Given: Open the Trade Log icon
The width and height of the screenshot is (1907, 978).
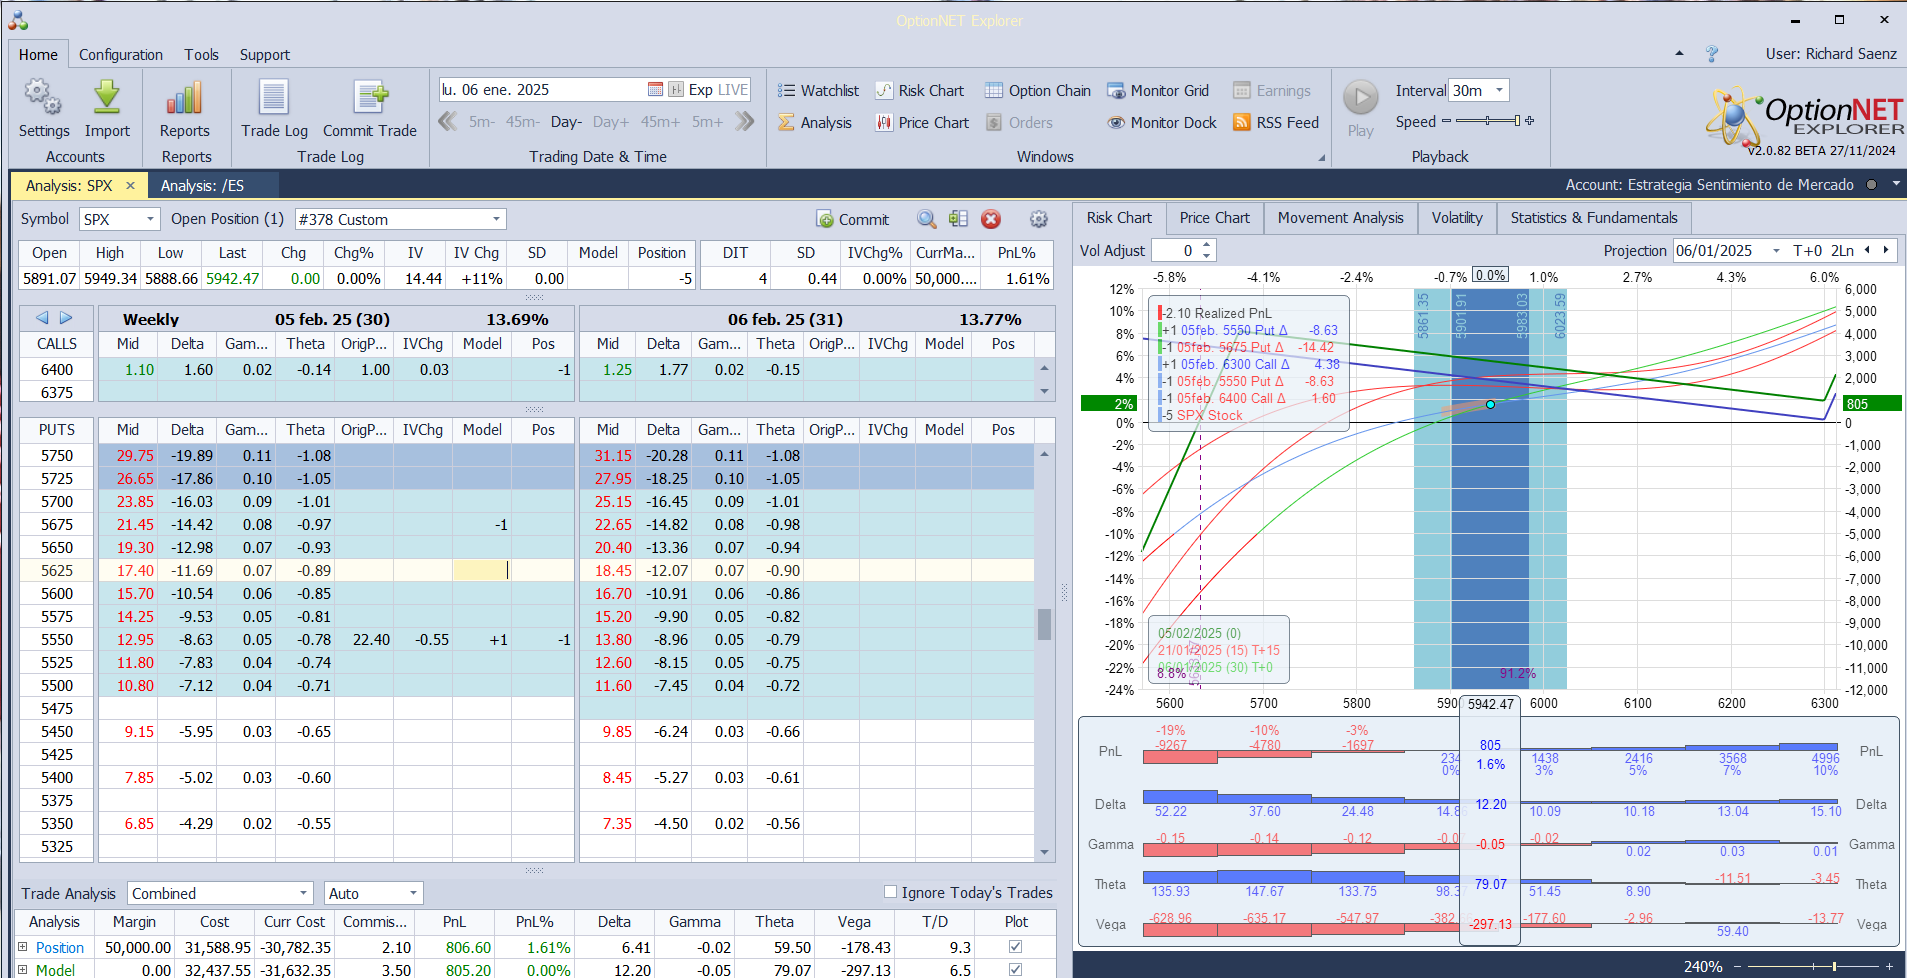Looking at the screenshot, I should point(274,98).
